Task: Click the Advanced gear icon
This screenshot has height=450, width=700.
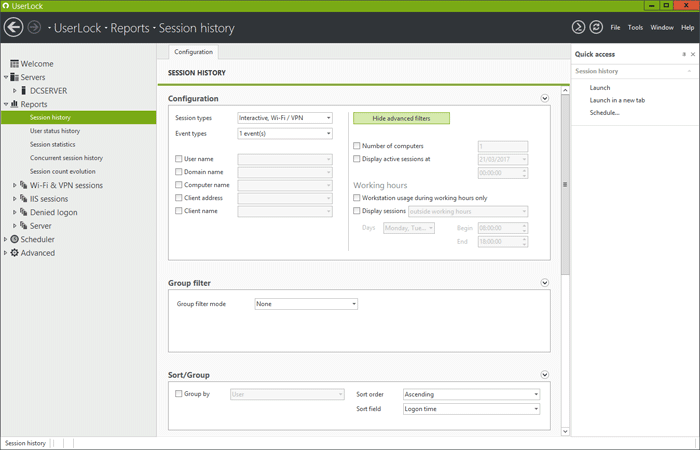Action: [x=14, y=253]
